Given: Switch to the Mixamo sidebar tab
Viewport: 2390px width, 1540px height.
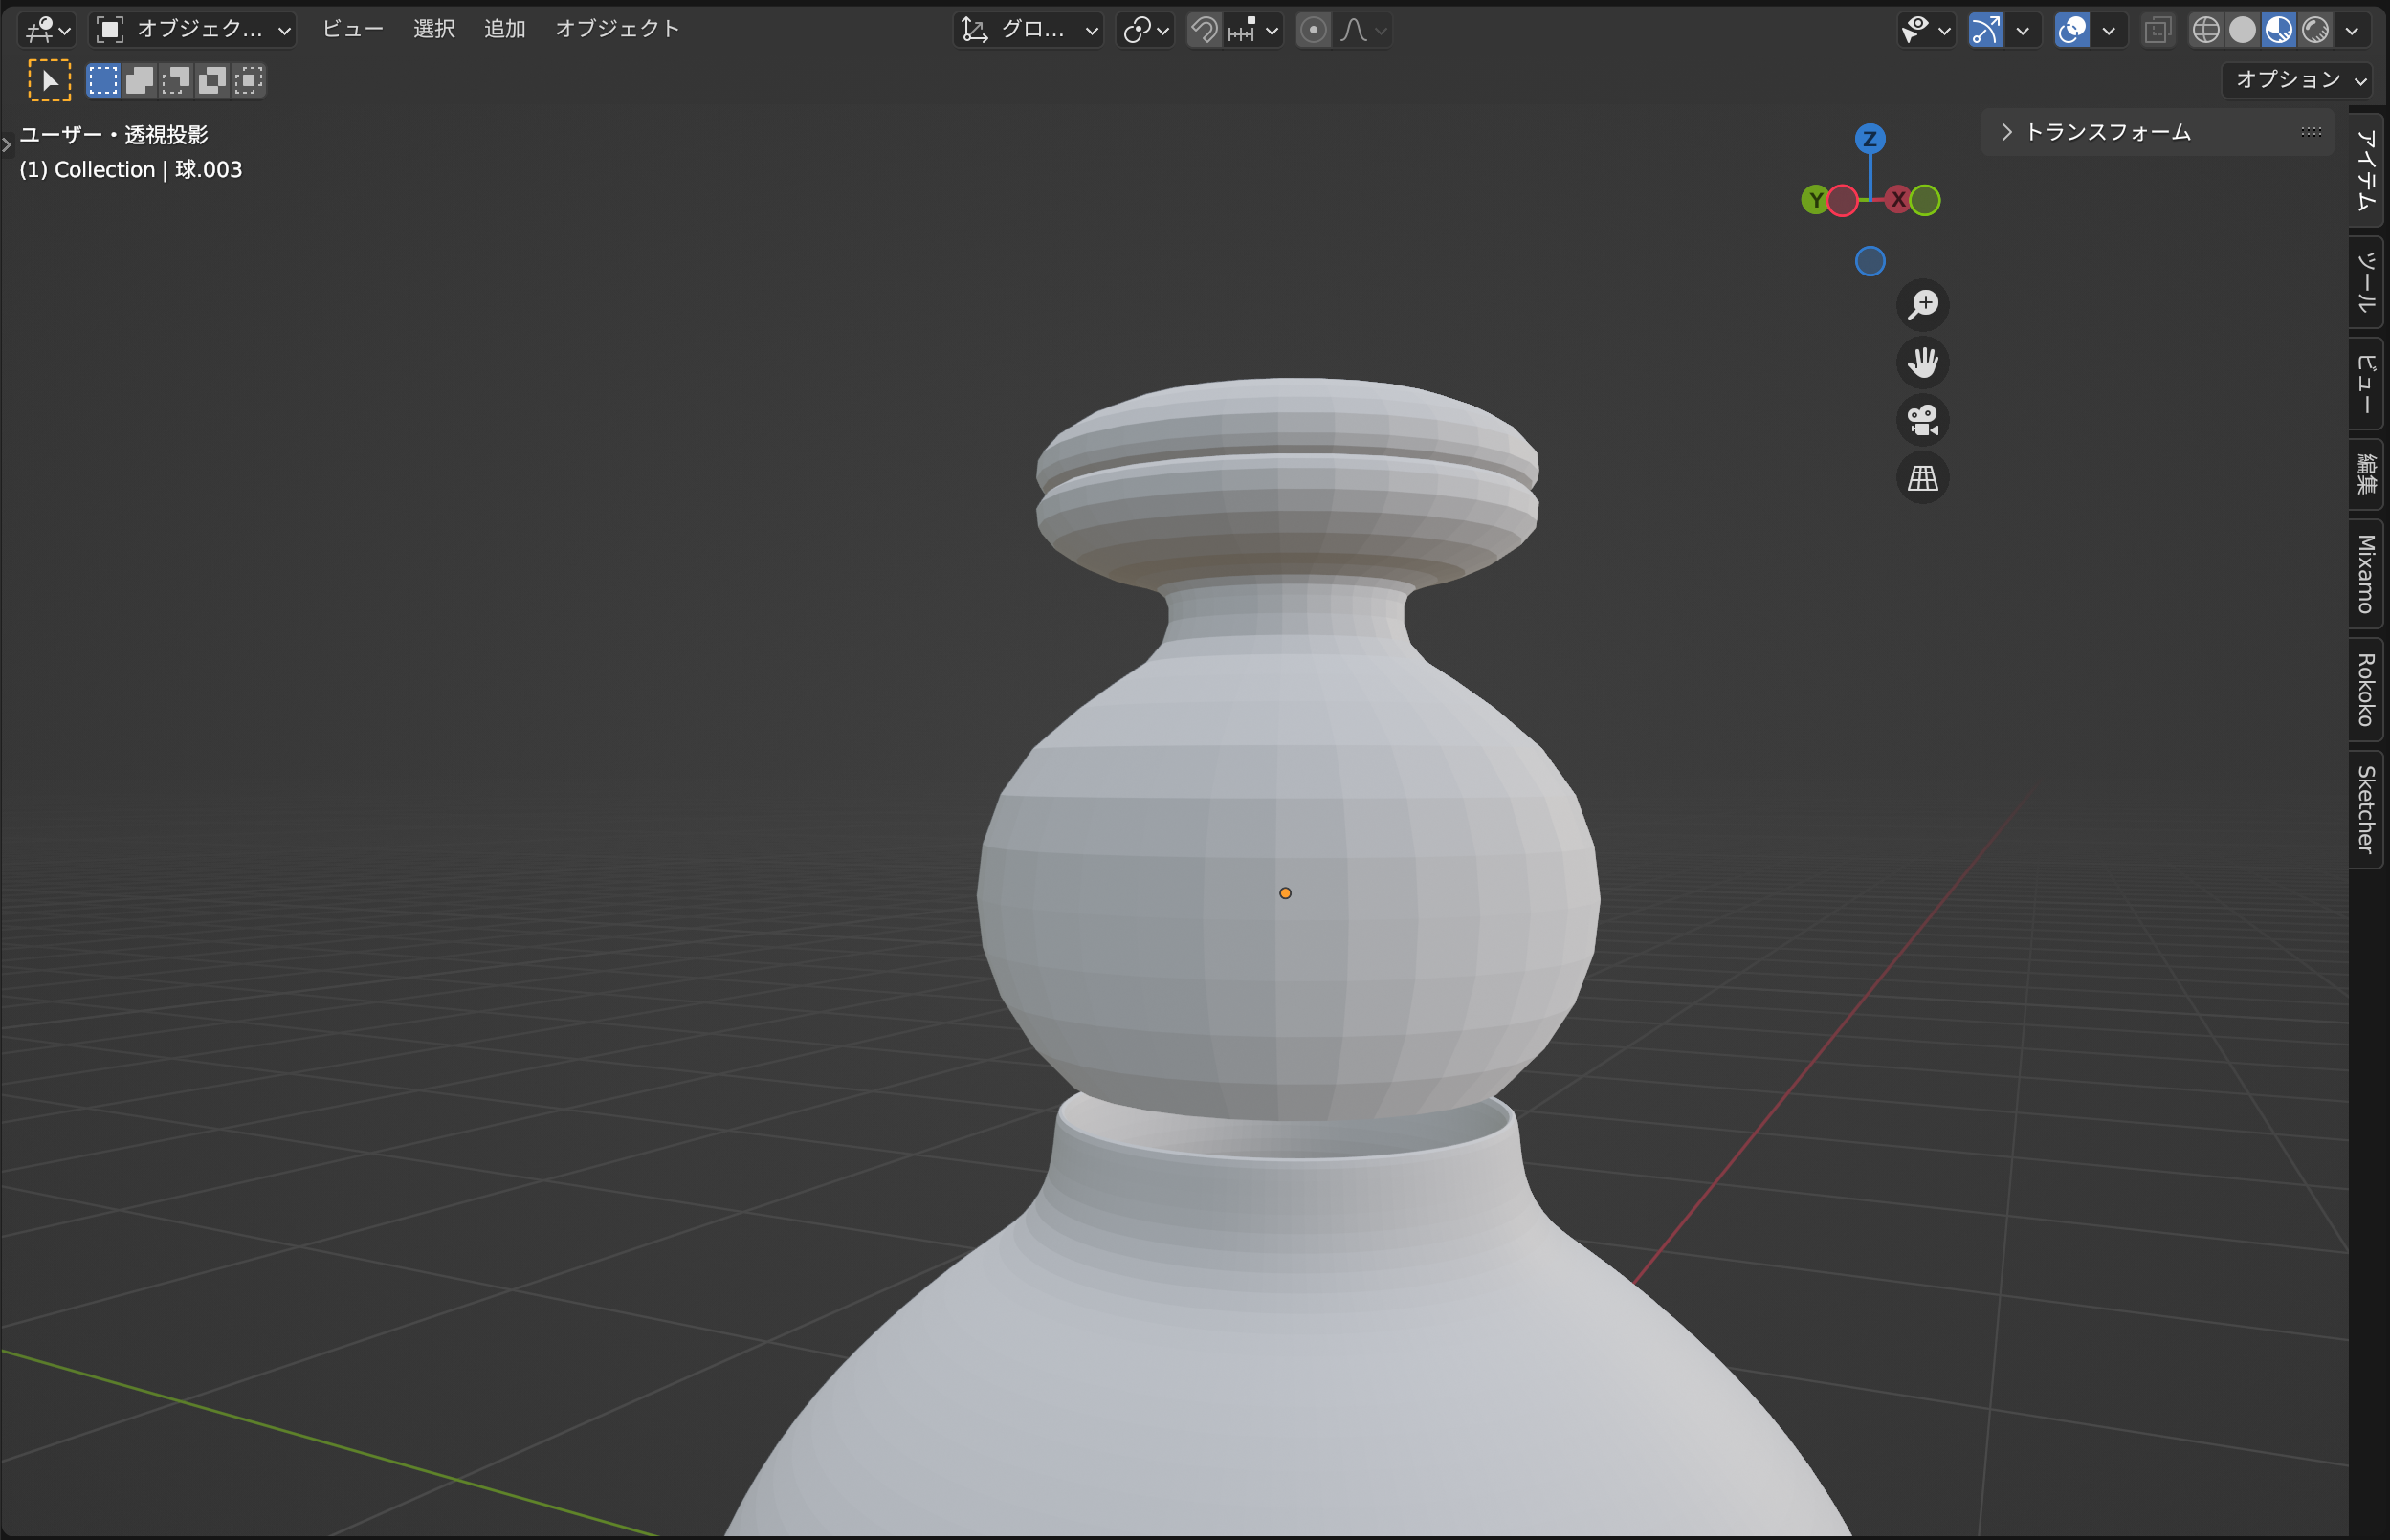Looking at the screenshot, I should click(2365, 574).
